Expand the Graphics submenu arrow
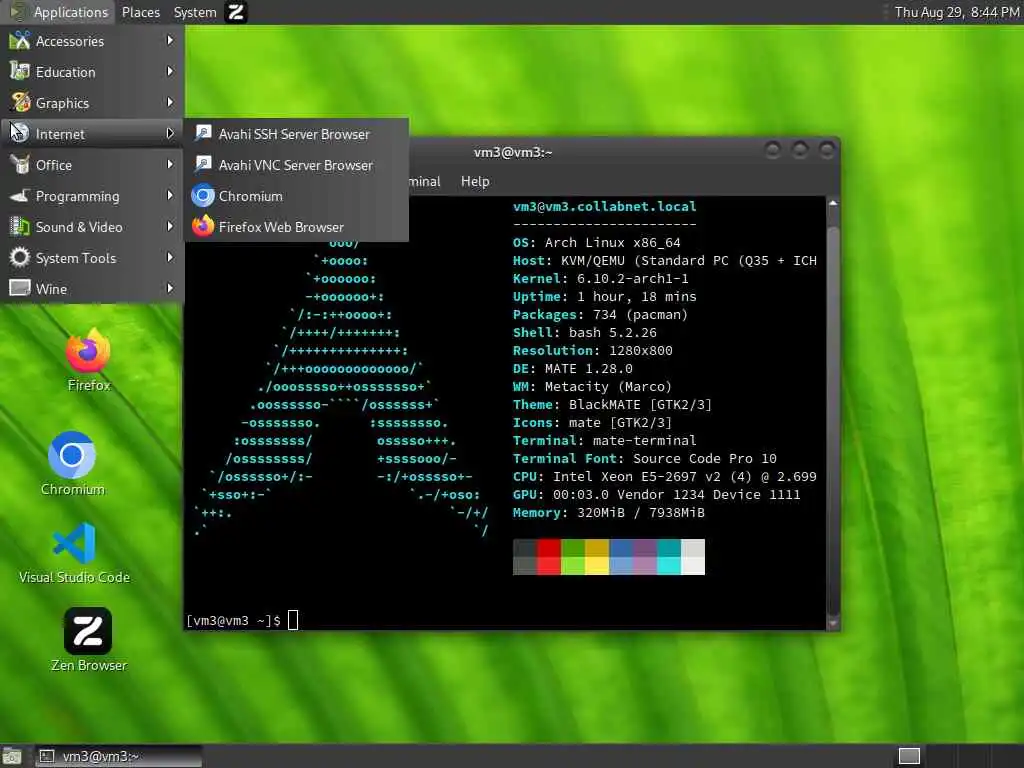This screenshot has height=768, width=1024. click(x=170, y=103)
